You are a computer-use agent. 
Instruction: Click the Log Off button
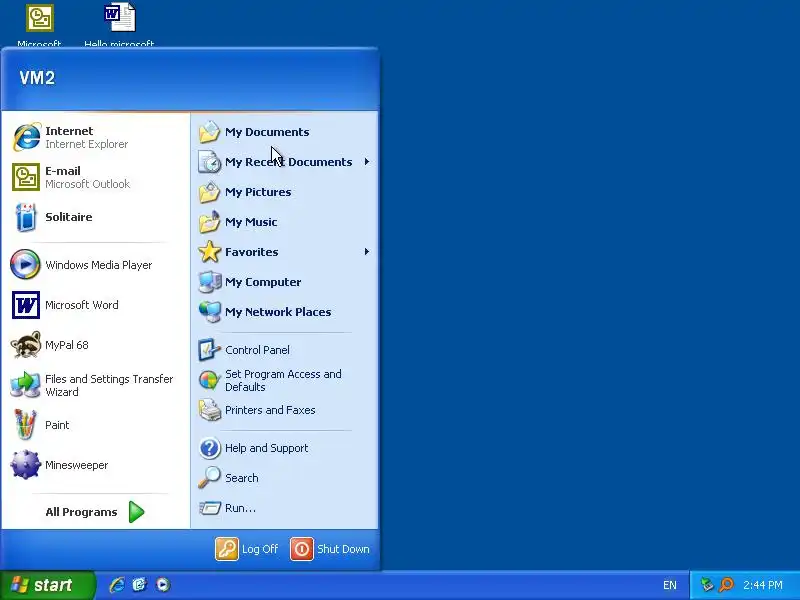pos(247,549)
